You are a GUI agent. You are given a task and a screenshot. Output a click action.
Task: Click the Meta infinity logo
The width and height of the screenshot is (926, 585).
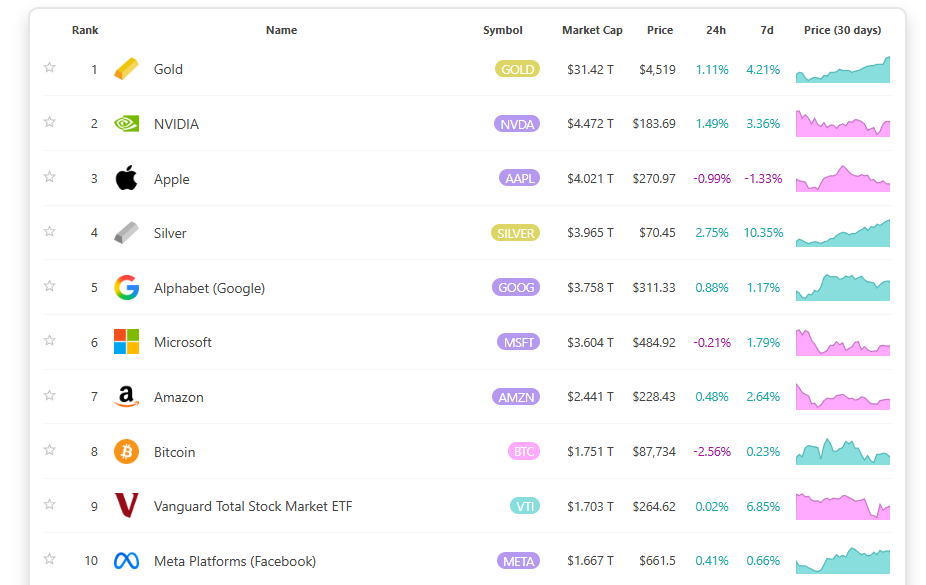(x=125, y=560)
